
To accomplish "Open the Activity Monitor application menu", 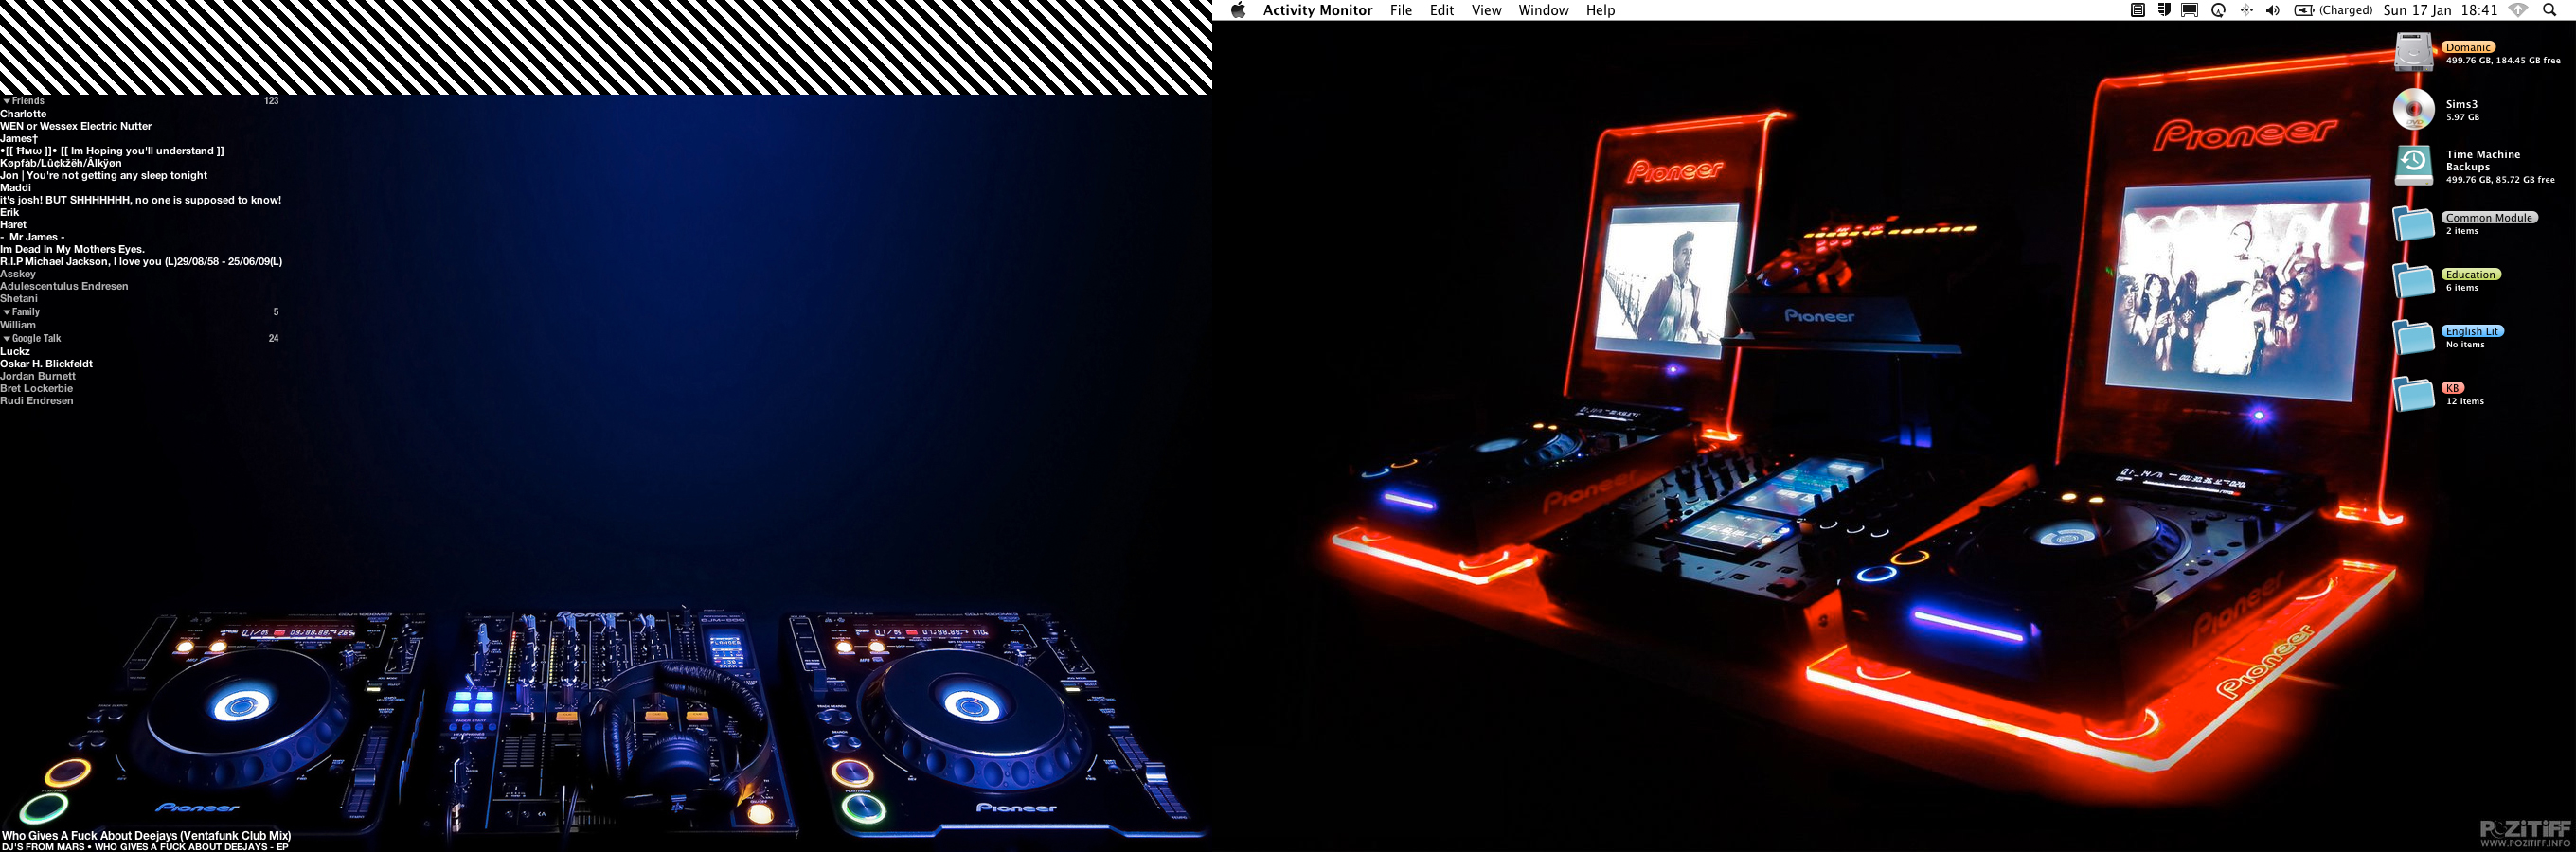I will [1317, 10].
